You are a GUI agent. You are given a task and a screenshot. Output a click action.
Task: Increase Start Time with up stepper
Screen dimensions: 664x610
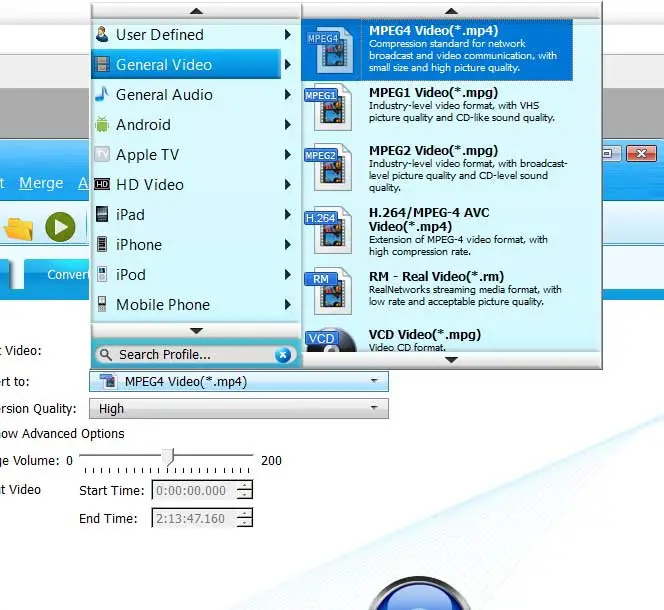[x=245, y=485]
